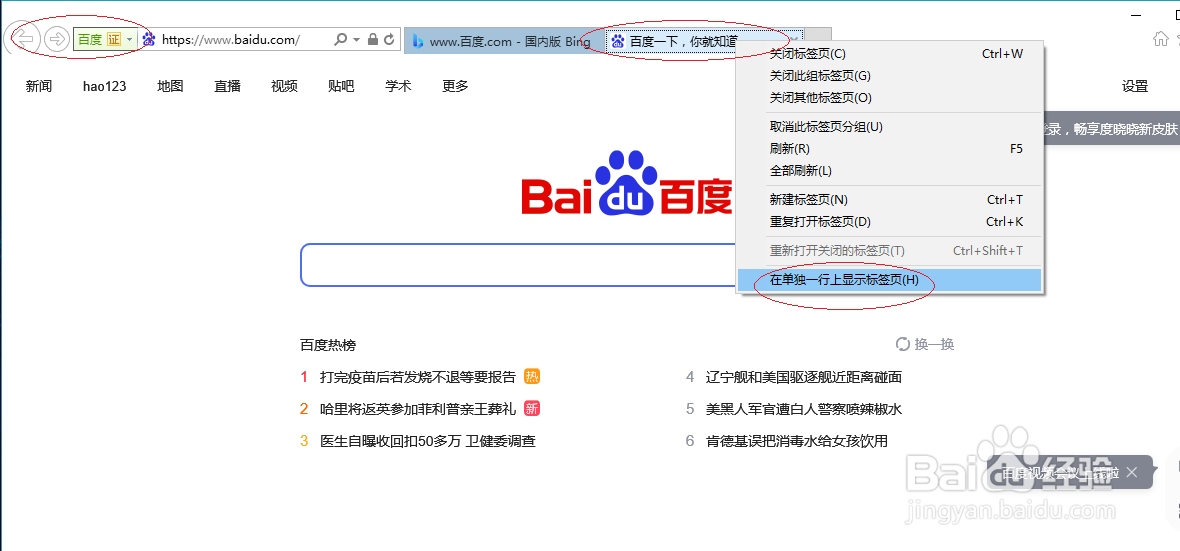The height and width of the screenshot is (551, 1180).
Task: Click into the Baidu search box
Action: [x=518, y=265]
